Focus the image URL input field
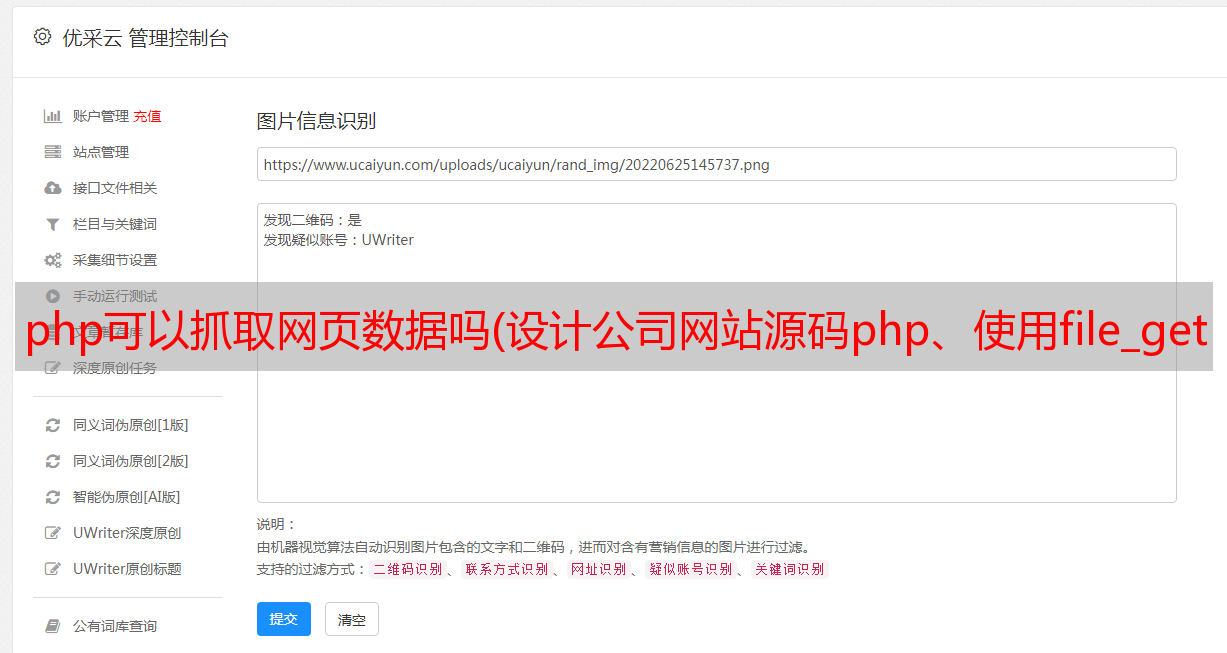 coord(716,164)
